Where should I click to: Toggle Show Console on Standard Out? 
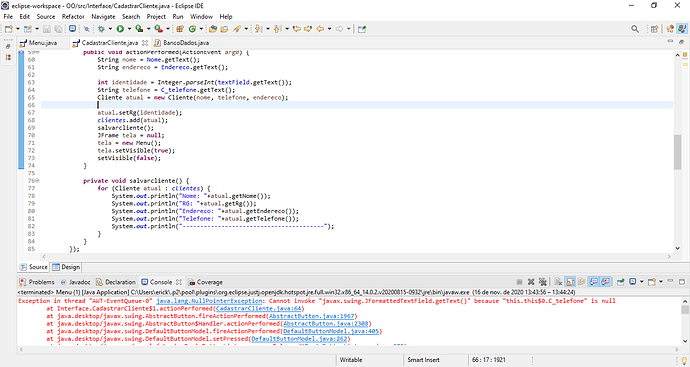point(594,282)
